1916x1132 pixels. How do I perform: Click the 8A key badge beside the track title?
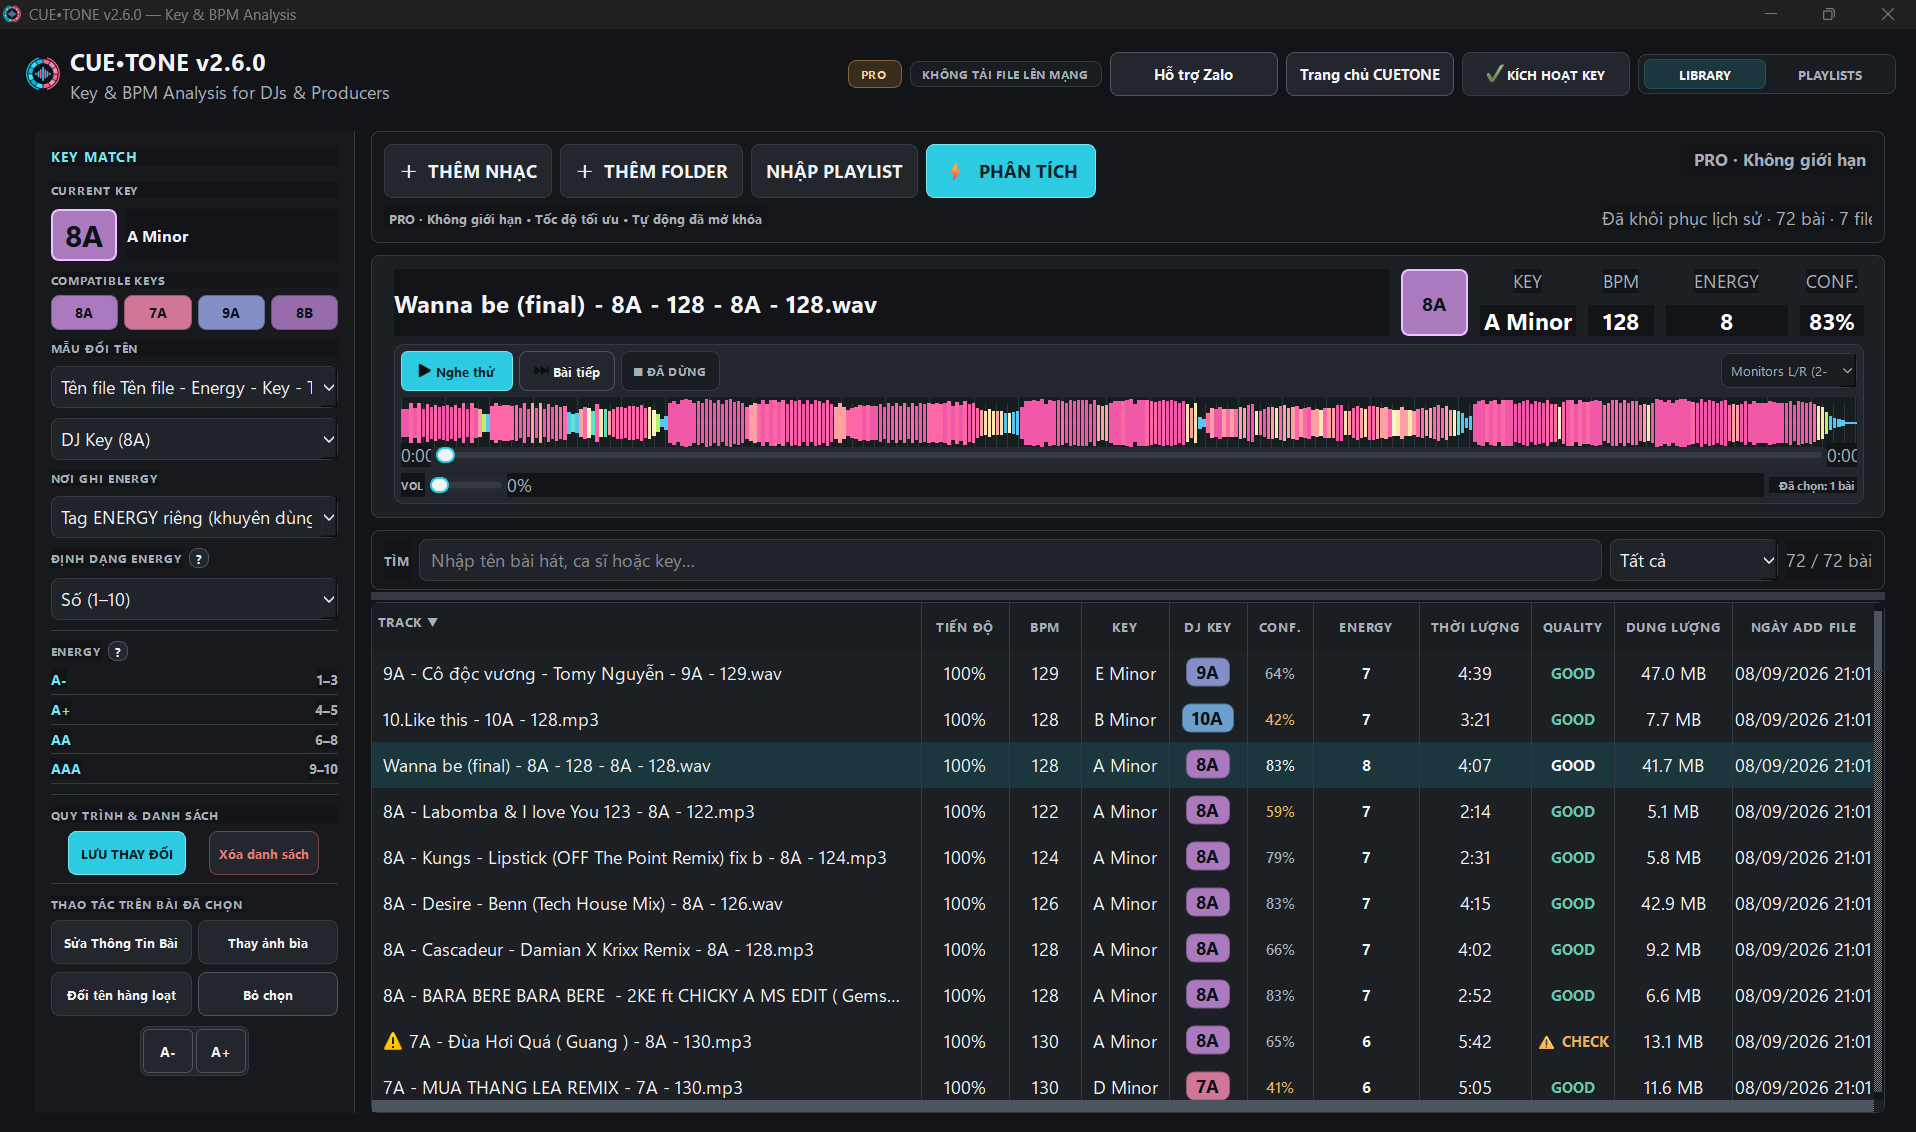tap(1434, 303)
